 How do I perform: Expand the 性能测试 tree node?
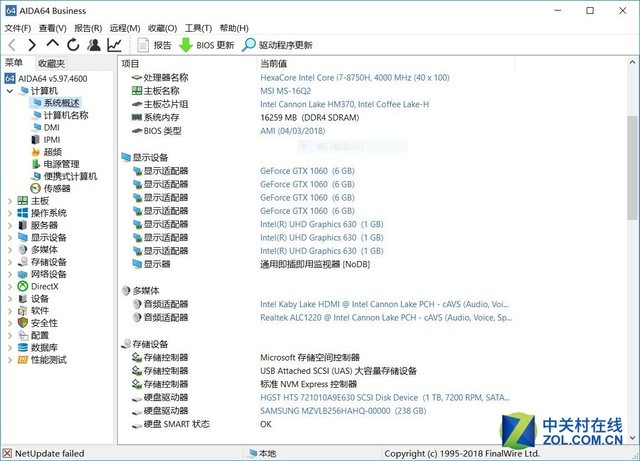[x=11, y=360]
